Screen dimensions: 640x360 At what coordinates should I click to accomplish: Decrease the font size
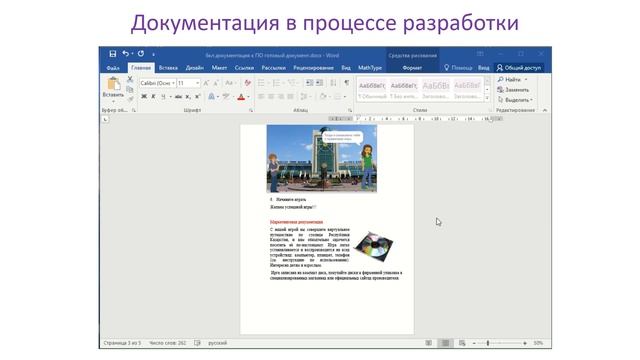pyautogui.click(x=216, y=83)
